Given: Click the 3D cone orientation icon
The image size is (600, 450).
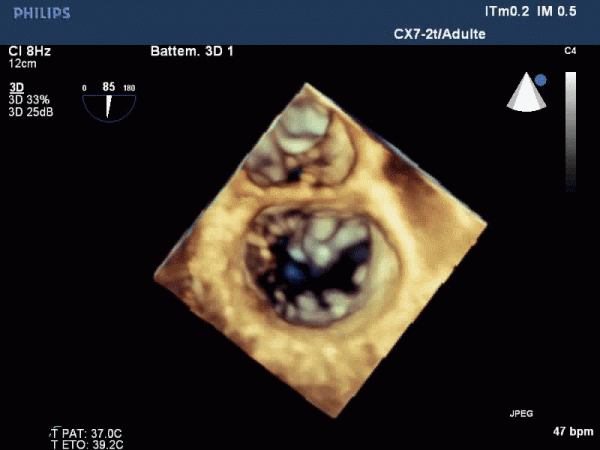Looking at the screenshot, I should click(x=527, y=92).
